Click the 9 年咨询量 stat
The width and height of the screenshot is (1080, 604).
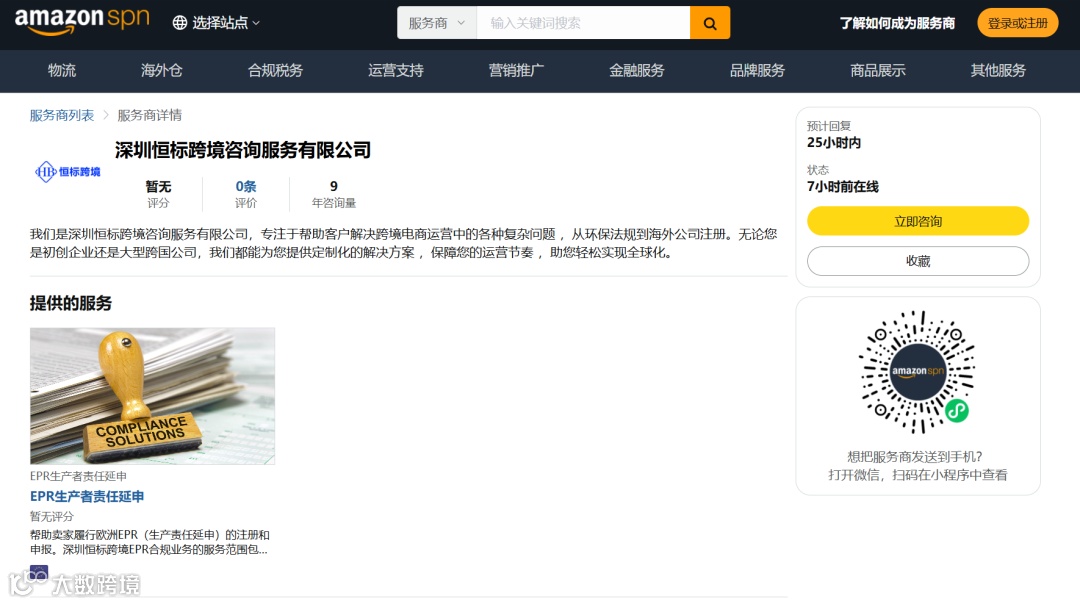click(333, 194)
